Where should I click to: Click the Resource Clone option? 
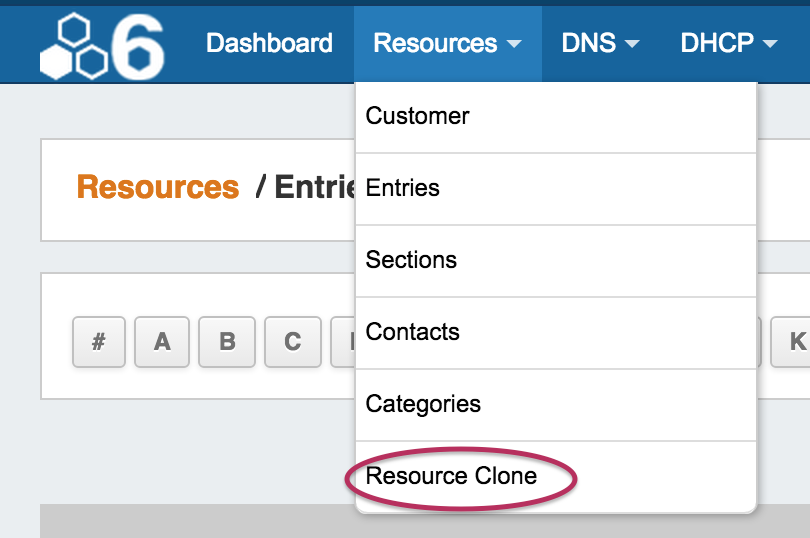pyautogui.click(x=451, y=476)
